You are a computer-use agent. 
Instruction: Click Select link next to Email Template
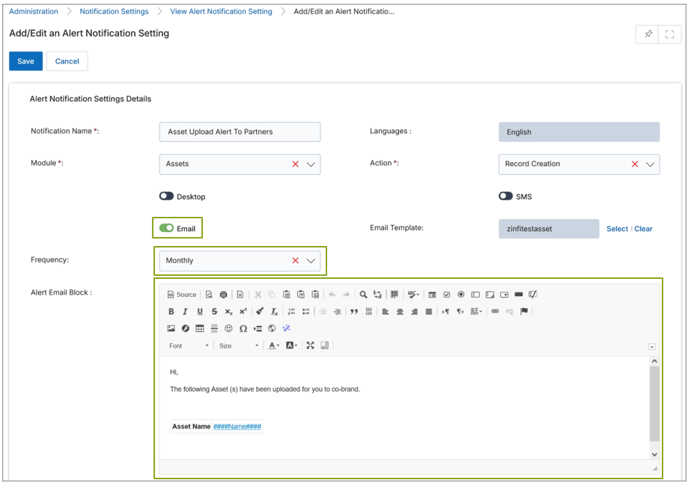(617, 229)
